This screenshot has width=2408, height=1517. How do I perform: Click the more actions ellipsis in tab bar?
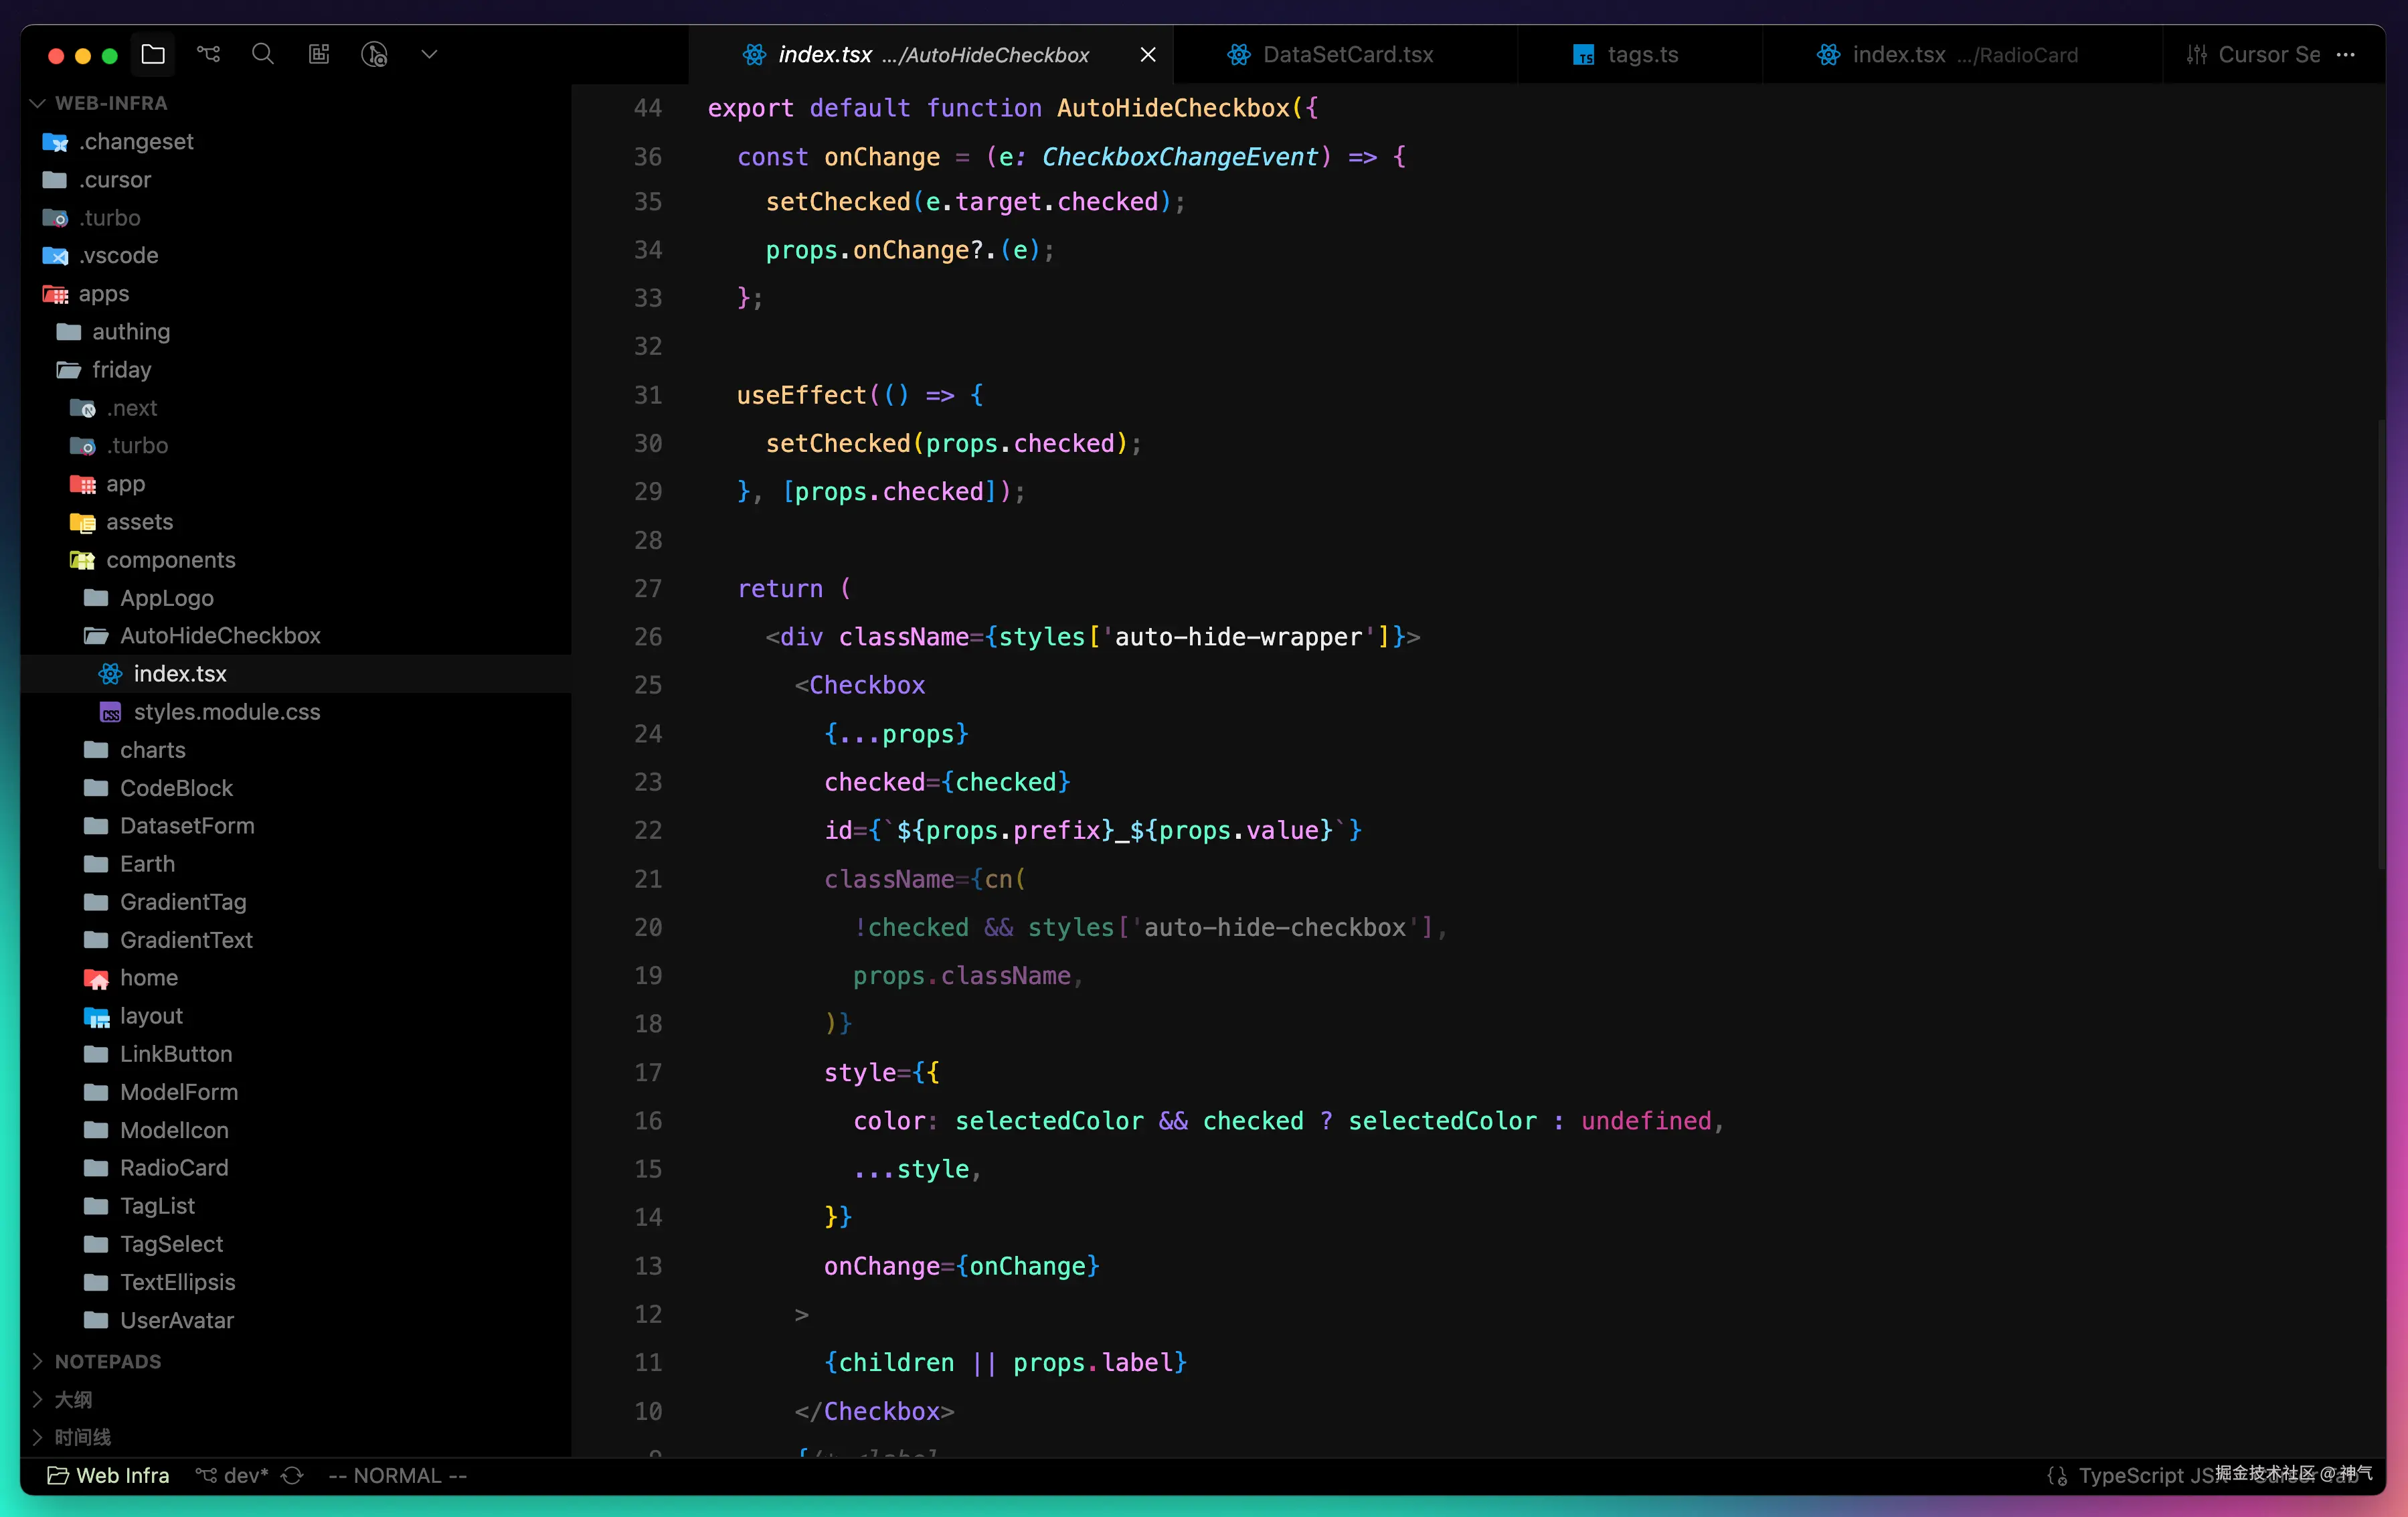click(2345, 55)
